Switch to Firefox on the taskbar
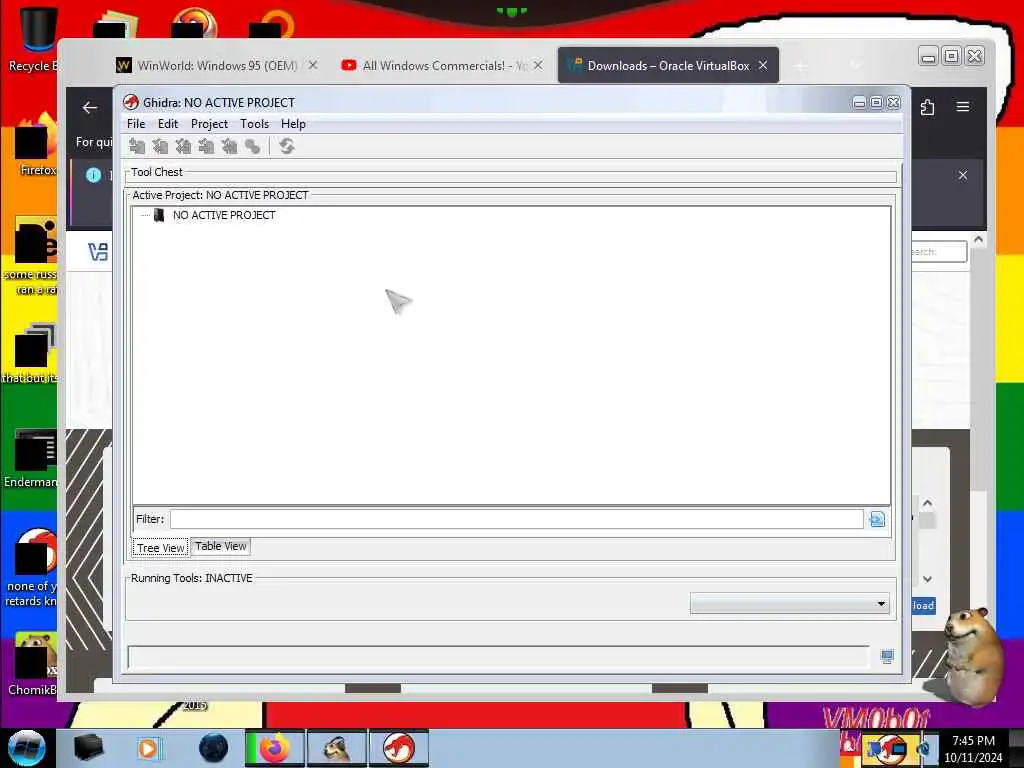 click(275, 748)
